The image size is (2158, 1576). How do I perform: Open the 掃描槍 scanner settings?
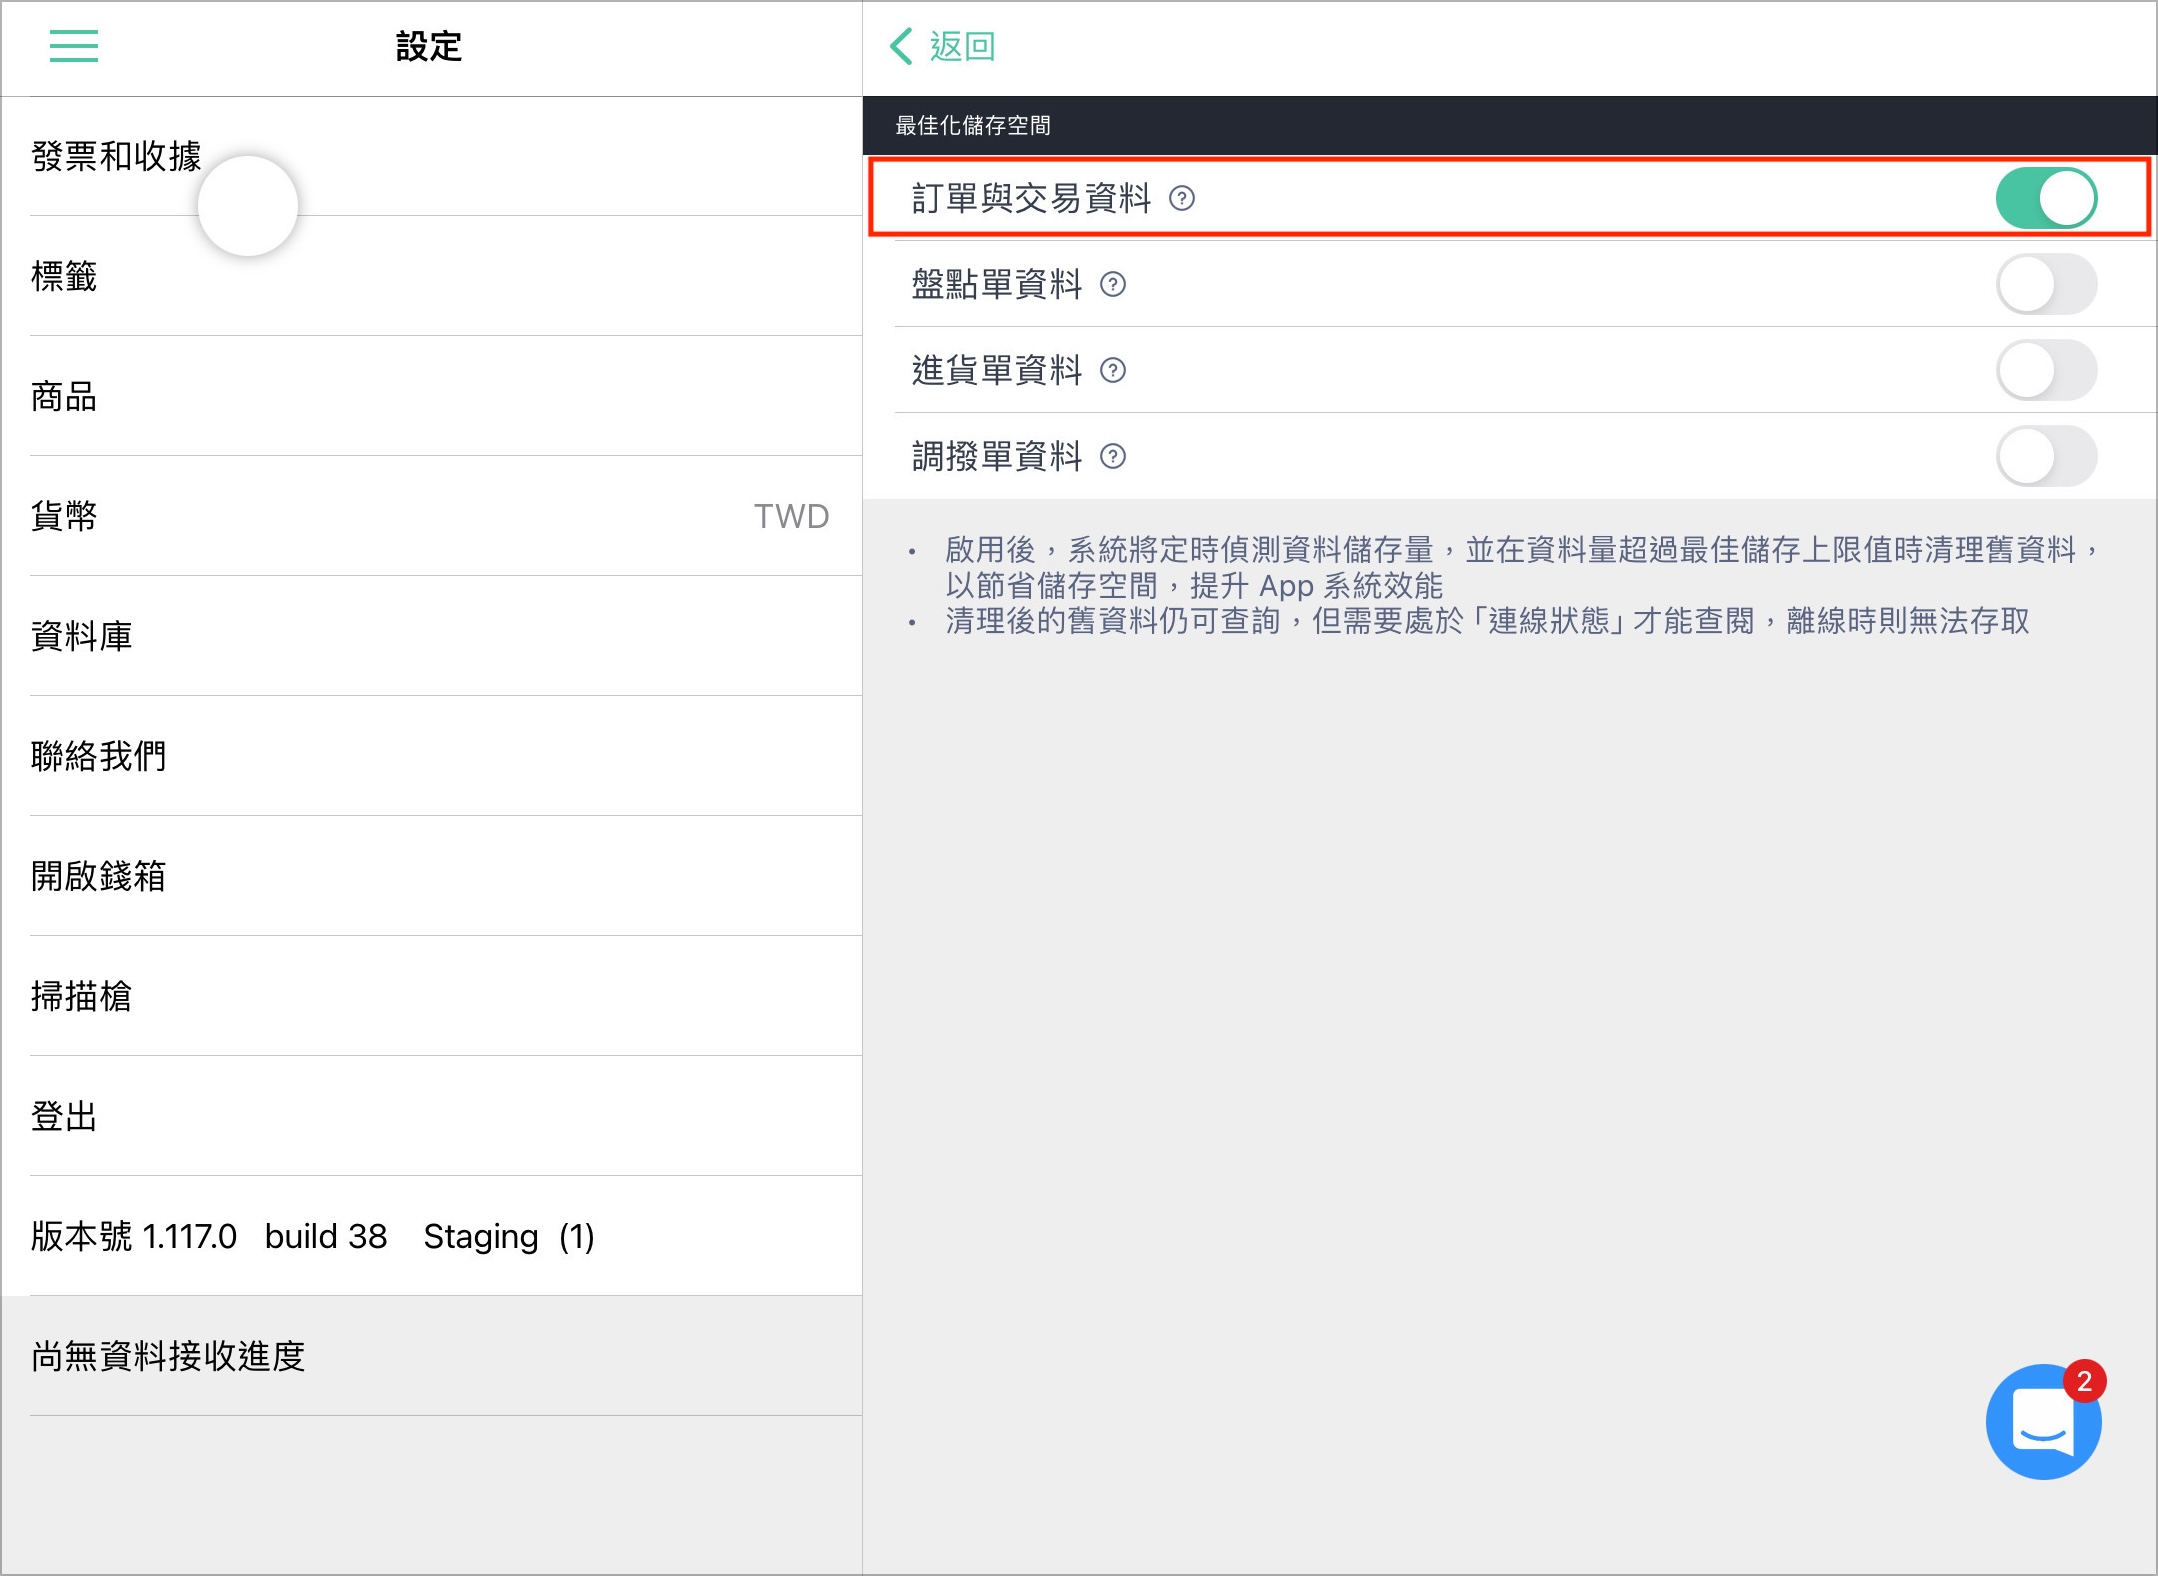coord(432,996)
